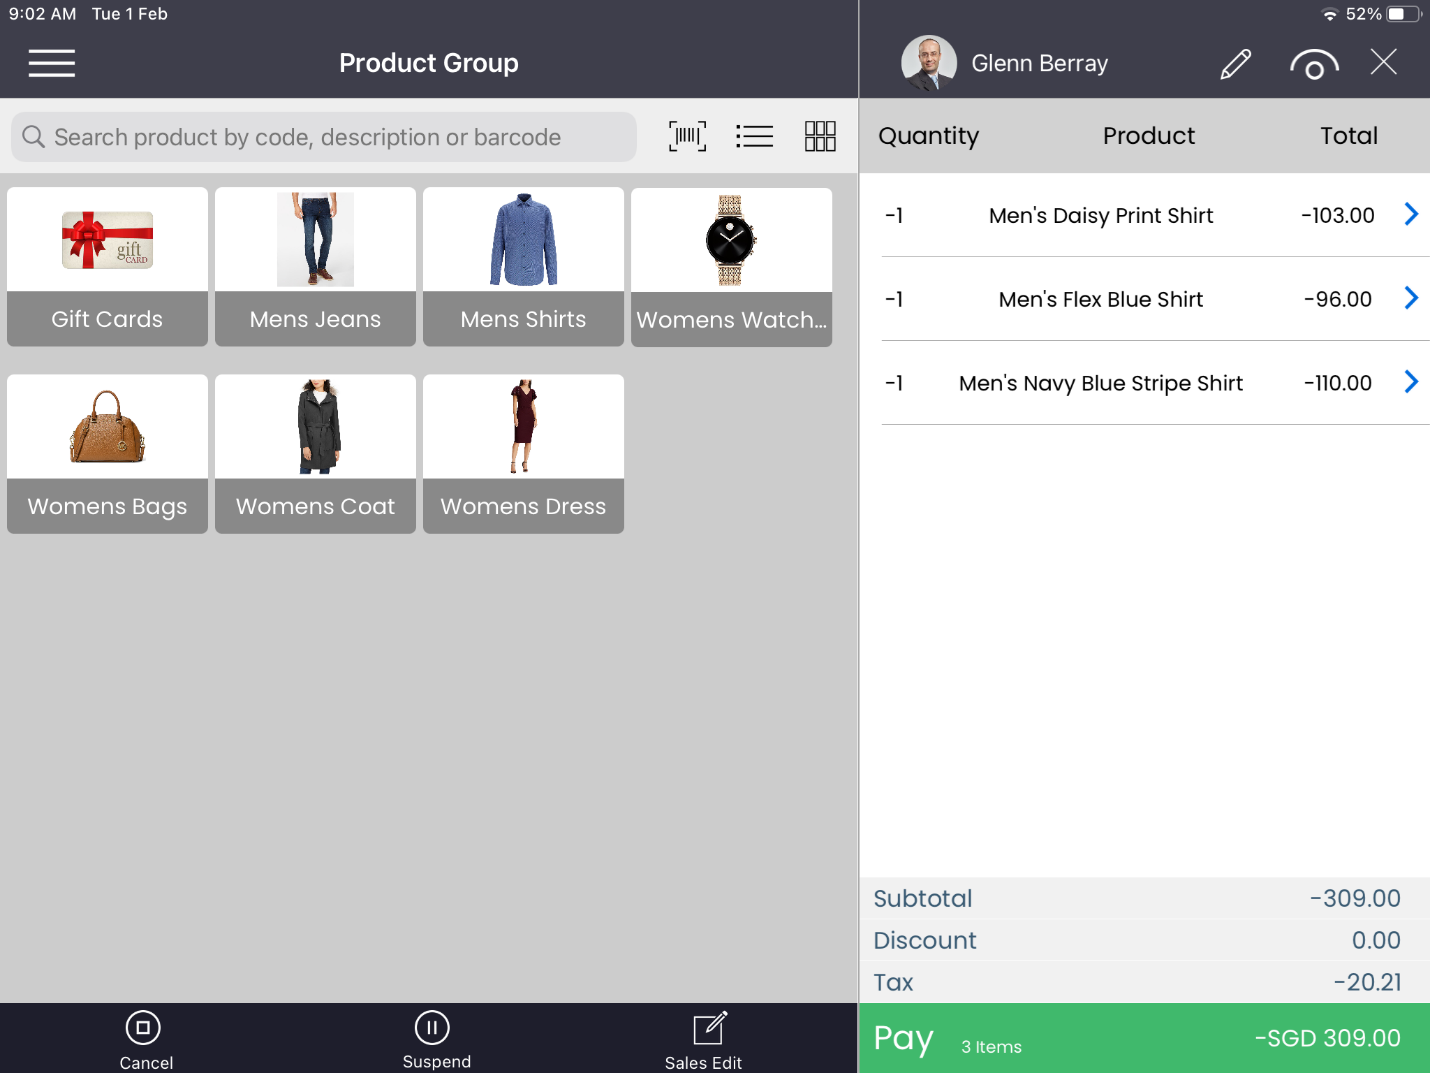
Task: Open the customer display icon in header
Action: [x=1314, y=63]
